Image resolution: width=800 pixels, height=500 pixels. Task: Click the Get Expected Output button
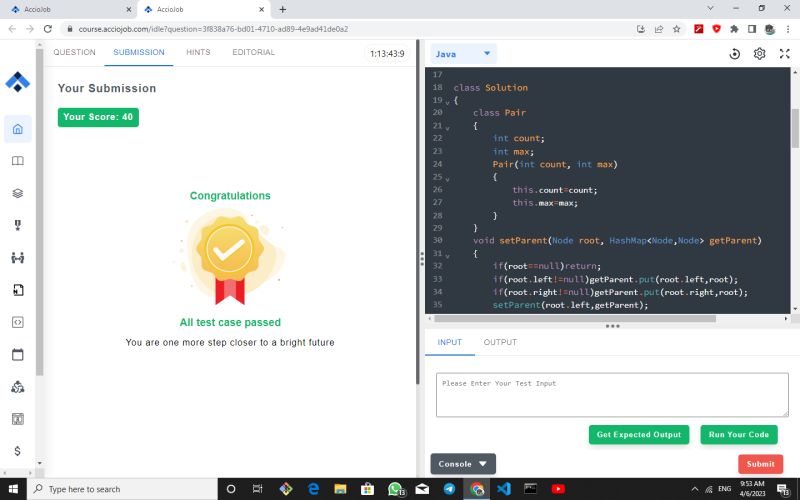[639, 435]
